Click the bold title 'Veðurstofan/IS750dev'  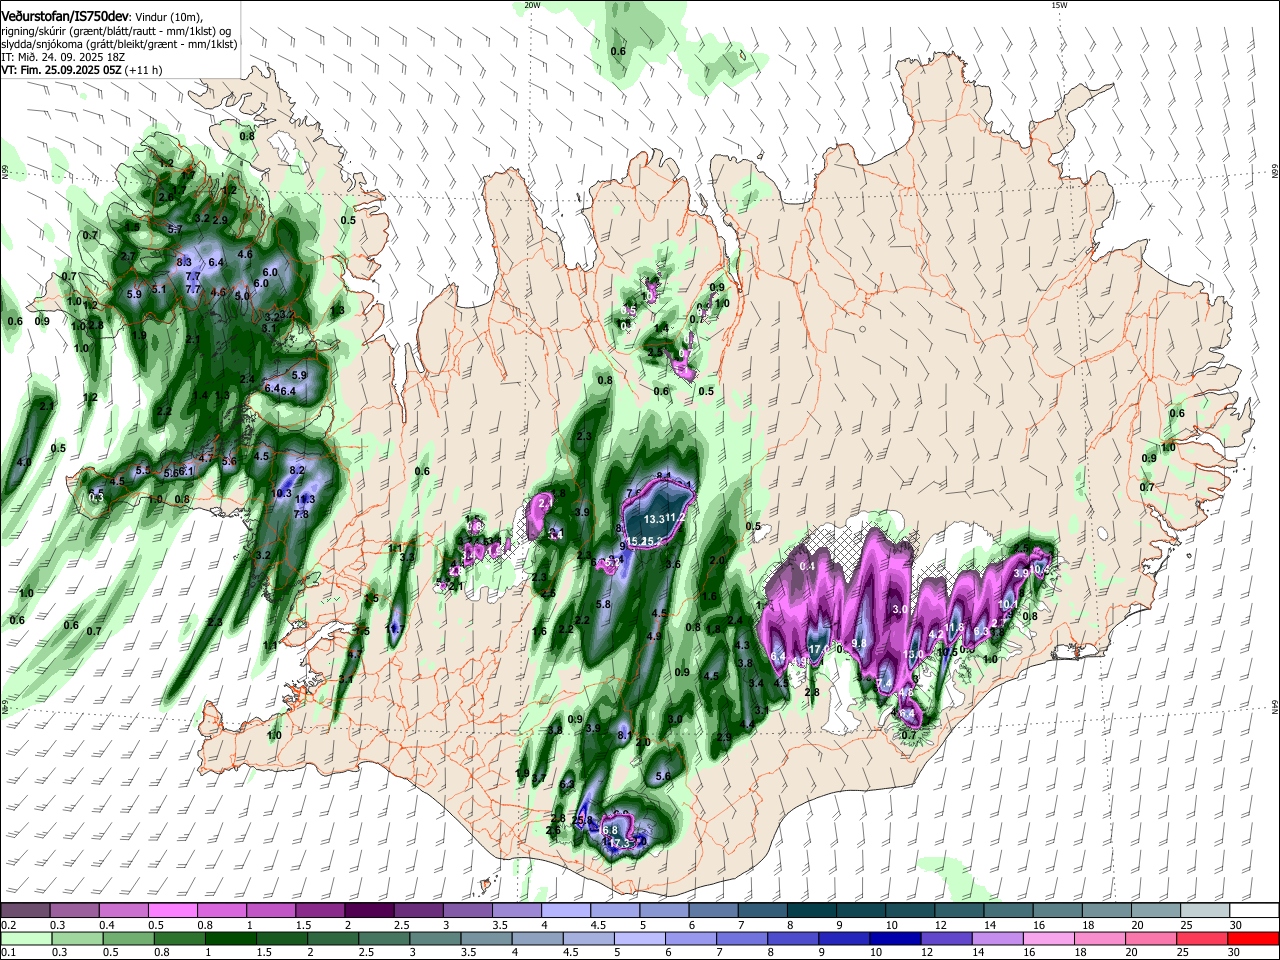pyautogui.click(x=65, y=16)
